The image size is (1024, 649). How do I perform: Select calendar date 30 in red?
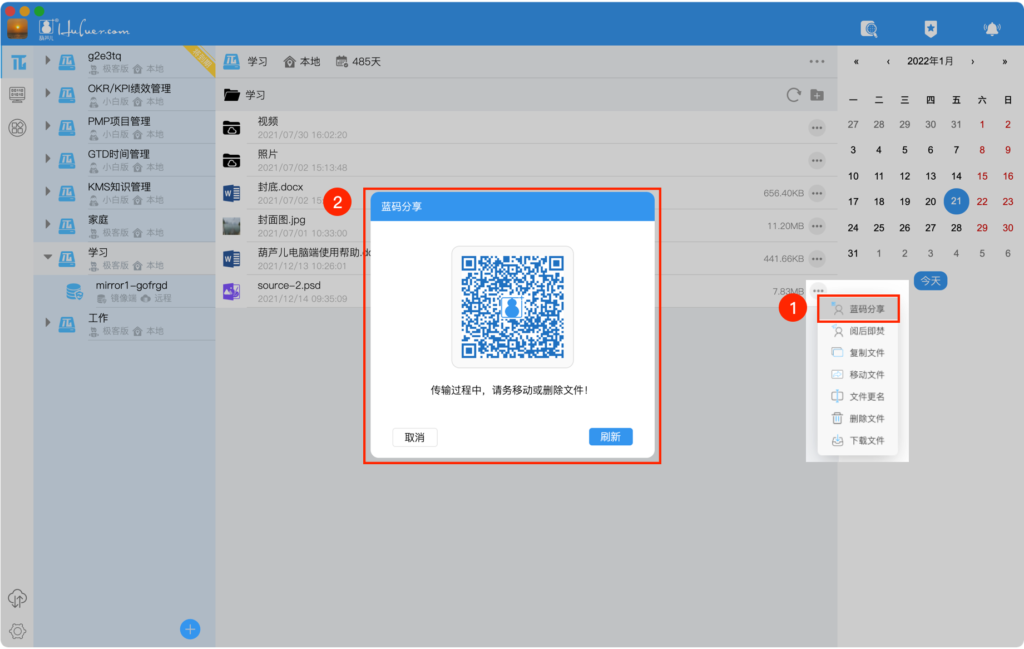[1008, 228]
